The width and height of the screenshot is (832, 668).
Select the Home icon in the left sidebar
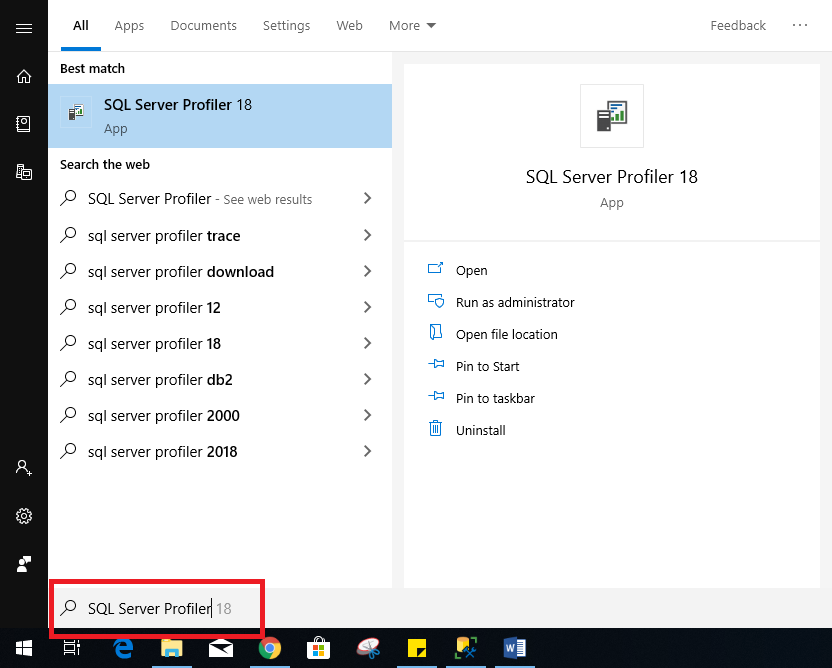coord(23,76)
